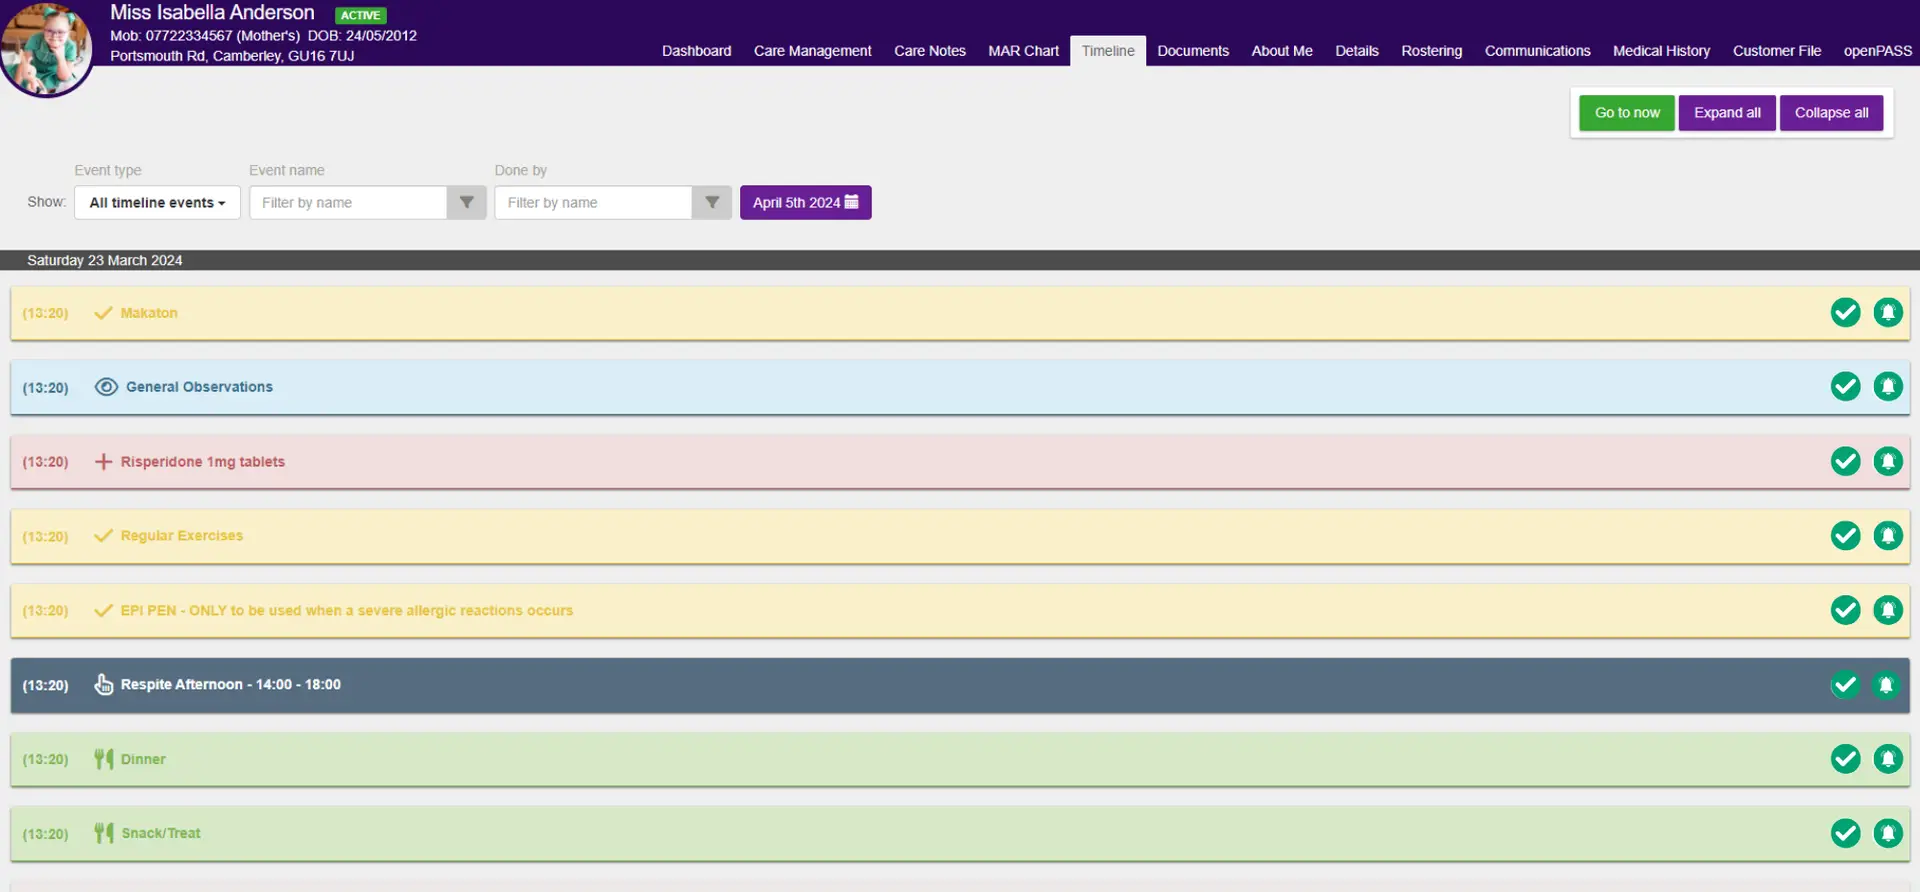Click the funnel icon for Done by filter

[712, 202]
